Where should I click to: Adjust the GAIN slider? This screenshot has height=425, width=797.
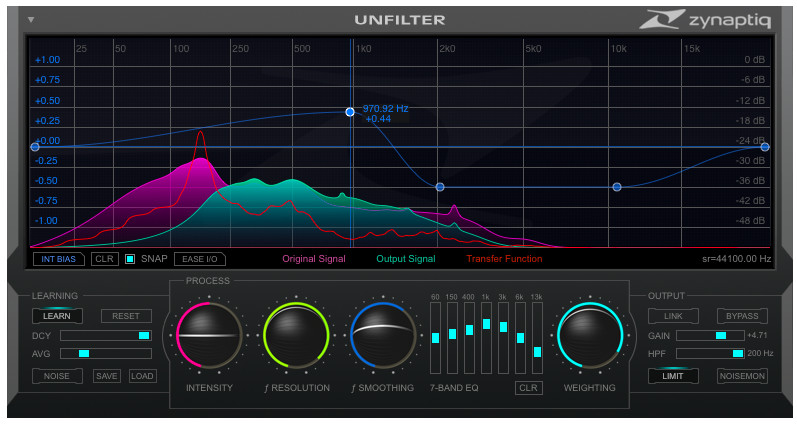click(x=710, y=336)
